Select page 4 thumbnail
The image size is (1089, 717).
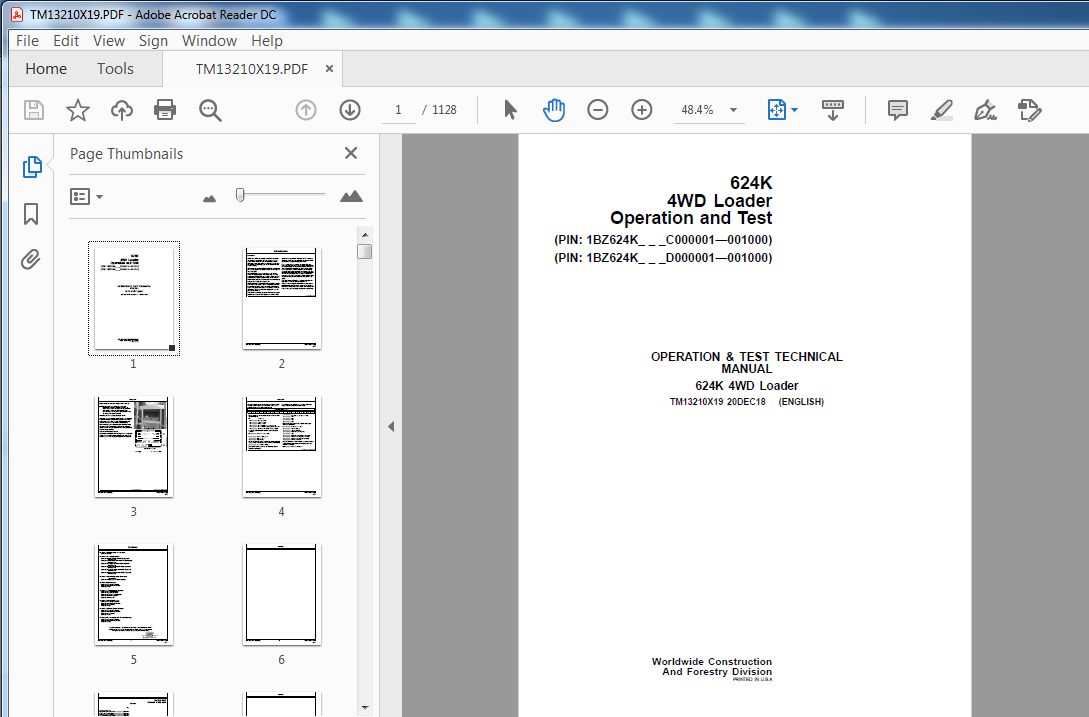click(282, 447)
